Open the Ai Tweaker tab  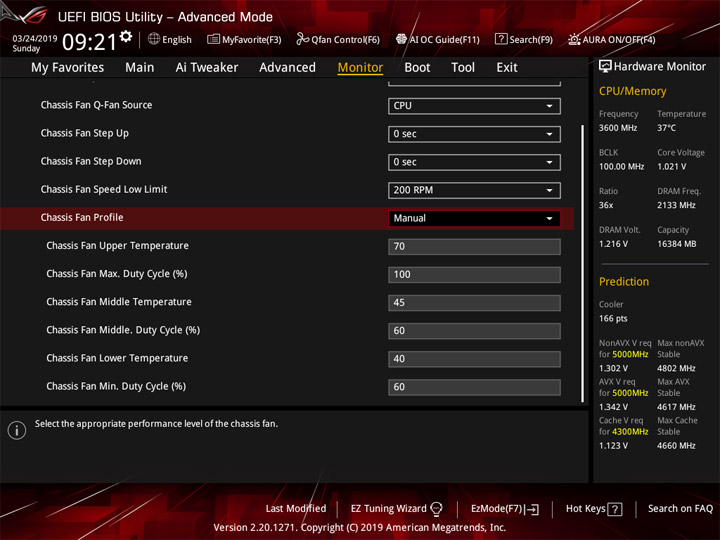coord(207,68)
